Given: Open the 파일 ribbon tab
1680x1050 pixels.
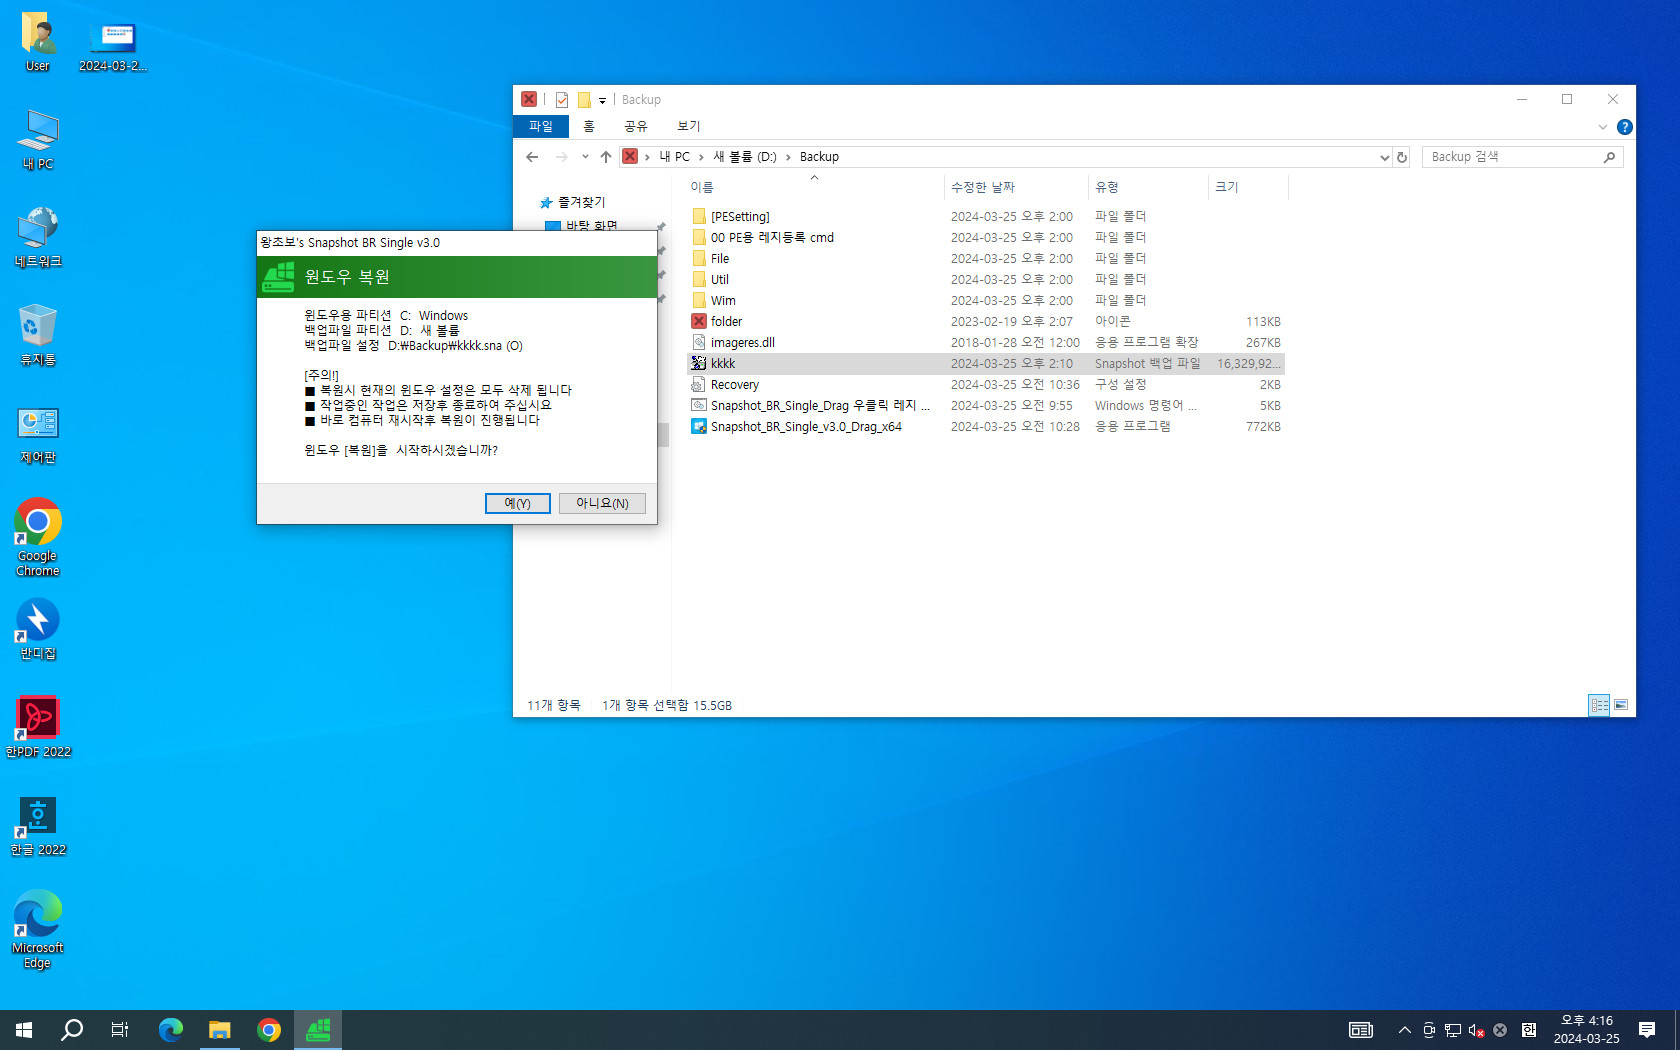Looking at the screenshot, I should click(x=541, y=126).
